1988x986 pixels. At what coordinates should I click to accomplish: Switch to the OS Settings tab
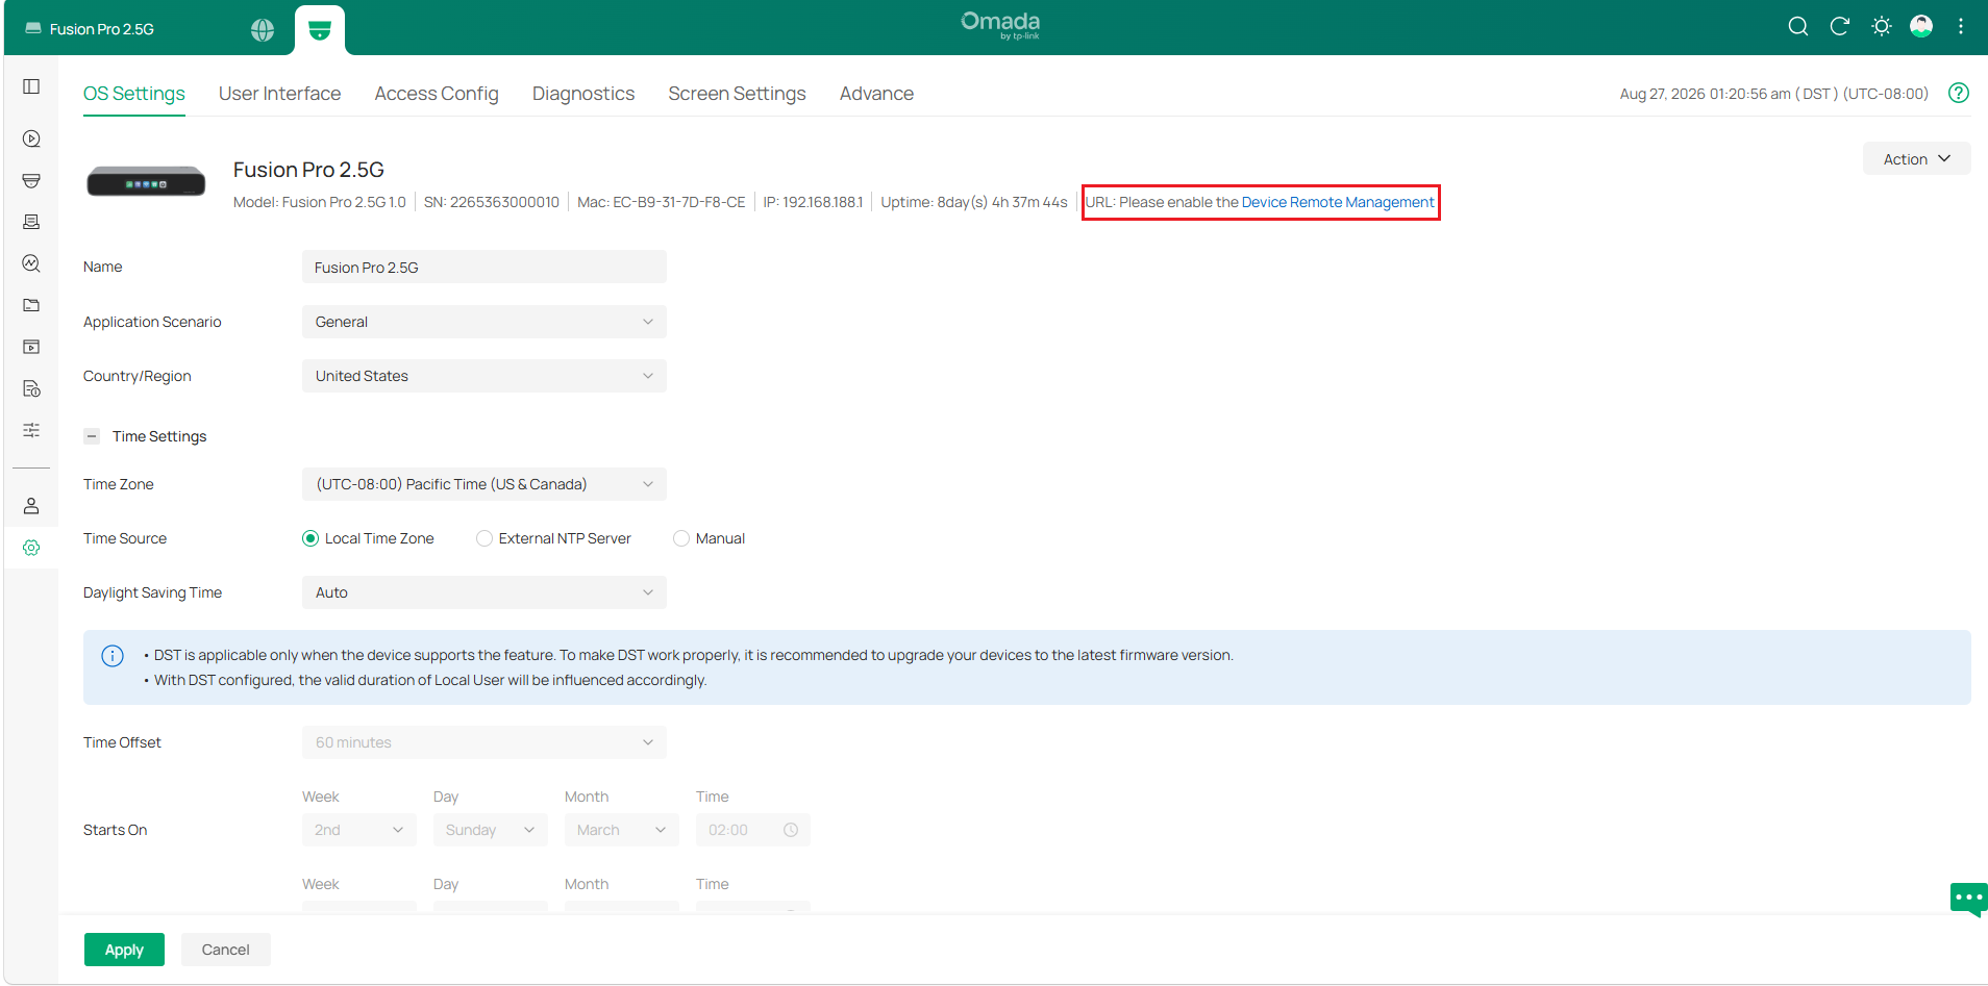(134, 93)
